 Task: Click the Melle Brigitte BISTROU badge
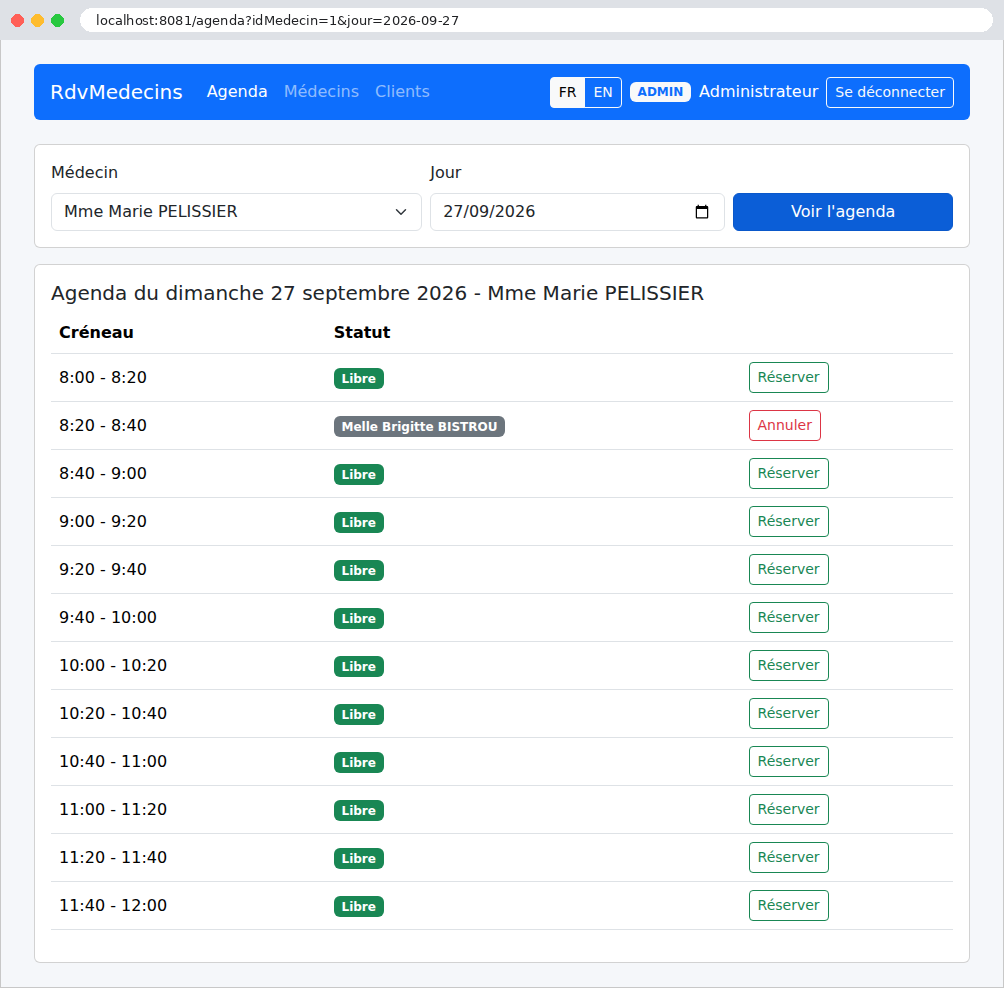pos(419,426)
